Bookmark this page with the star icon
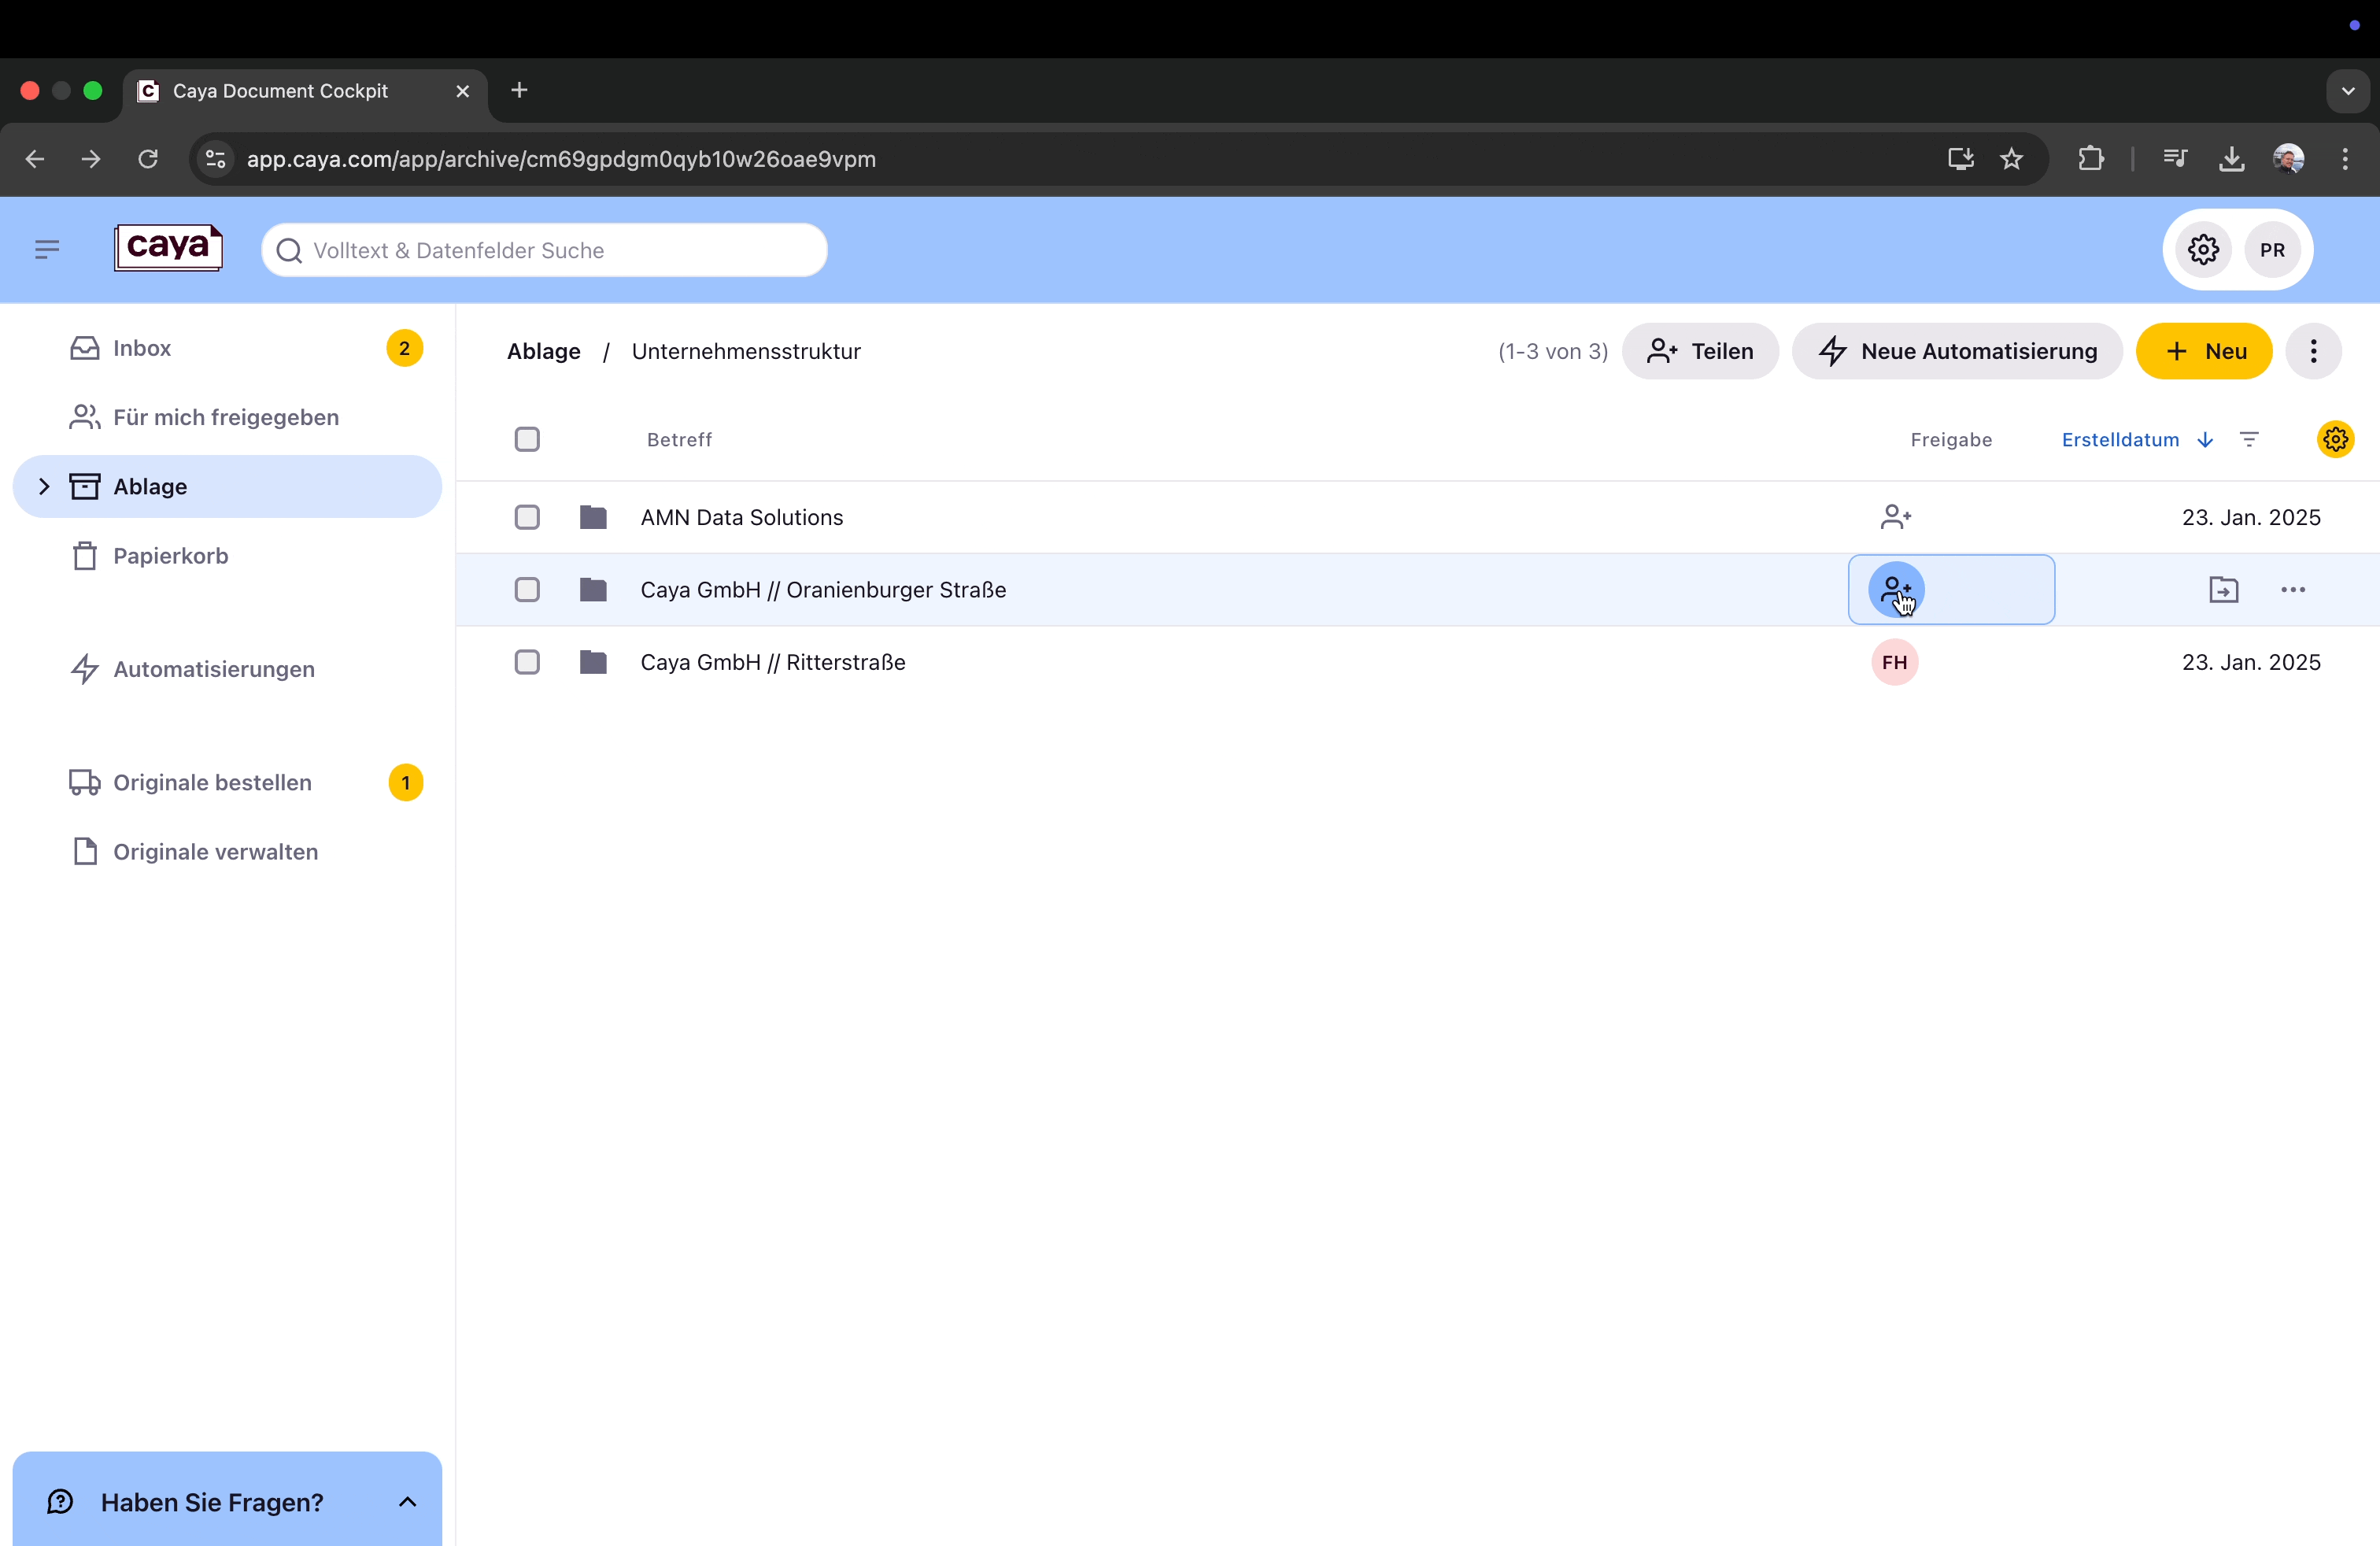Image resolution: width=2380 pixels, height=1546 pixels. pos(2012,159)
